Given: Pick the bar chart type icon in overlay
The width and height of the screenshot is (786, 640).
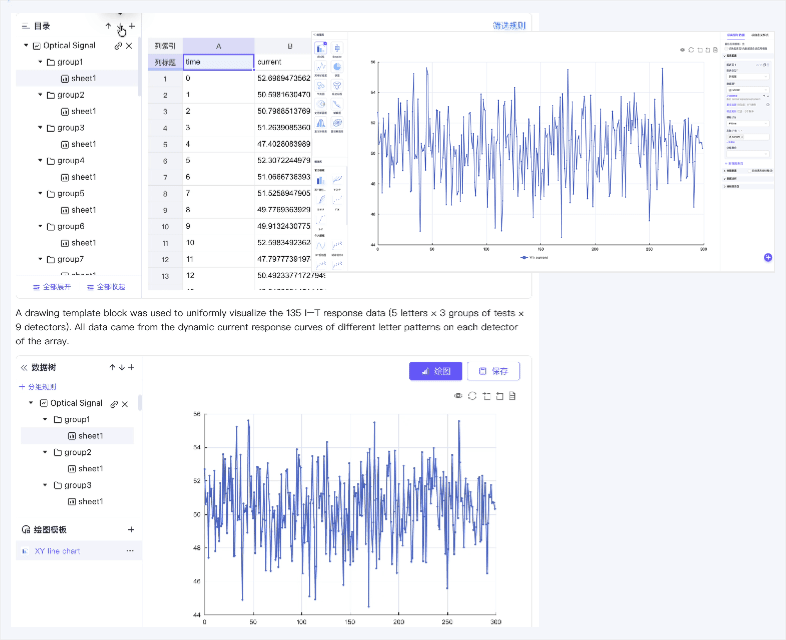Looking at the screenshot, I should point(320,48).
